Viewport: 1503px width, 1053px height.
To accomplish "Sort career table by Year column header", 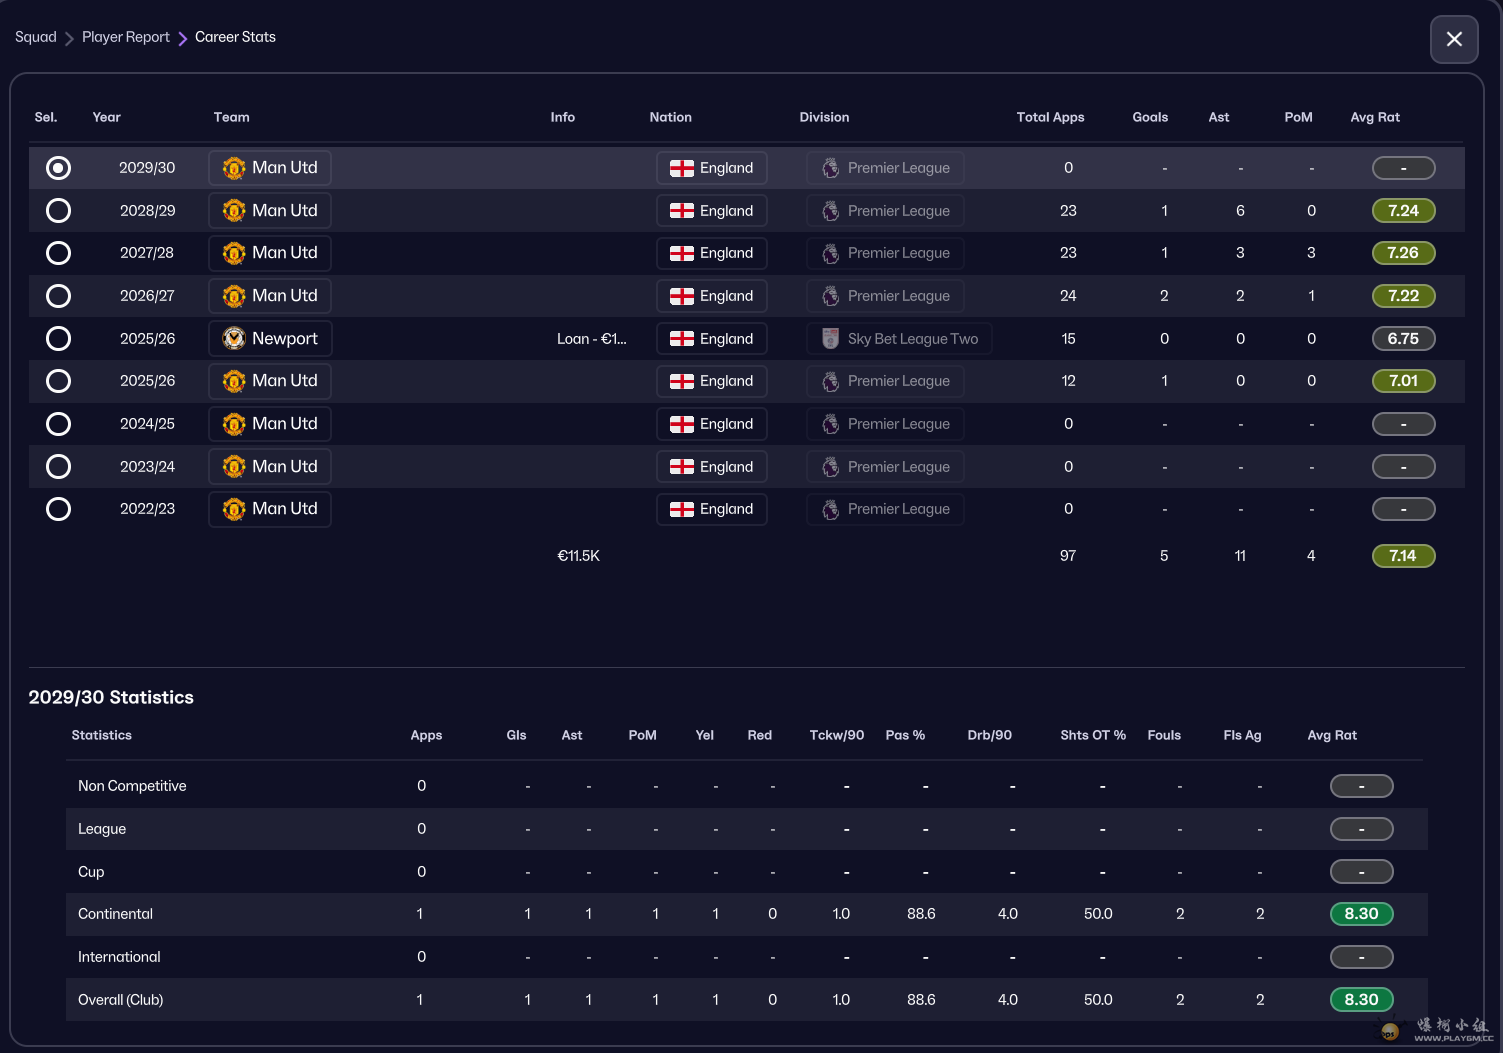I will click(x=106, y=117).
